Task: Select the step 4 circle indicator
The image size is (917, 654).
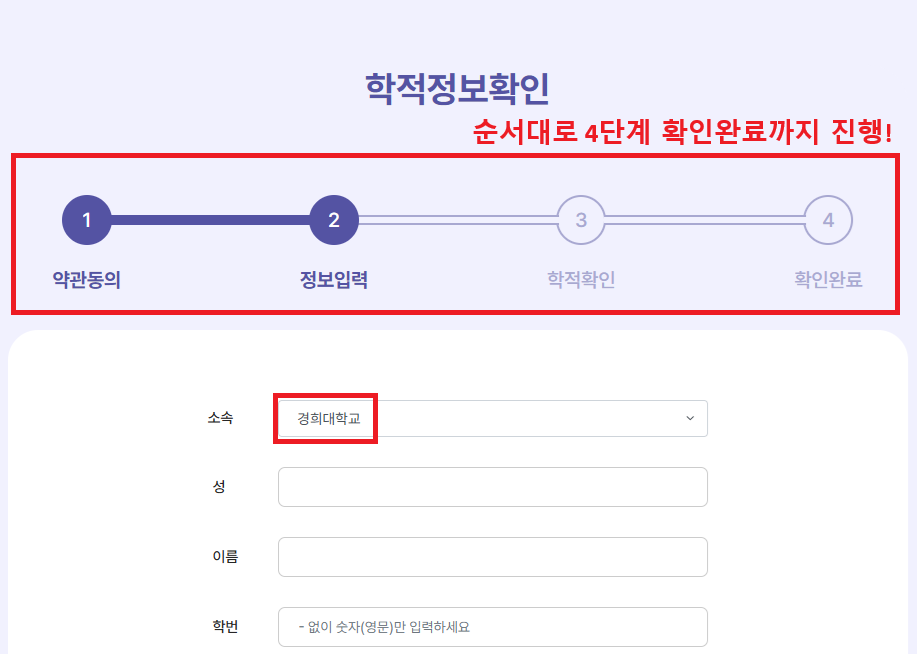Action: tap(828, 220)
